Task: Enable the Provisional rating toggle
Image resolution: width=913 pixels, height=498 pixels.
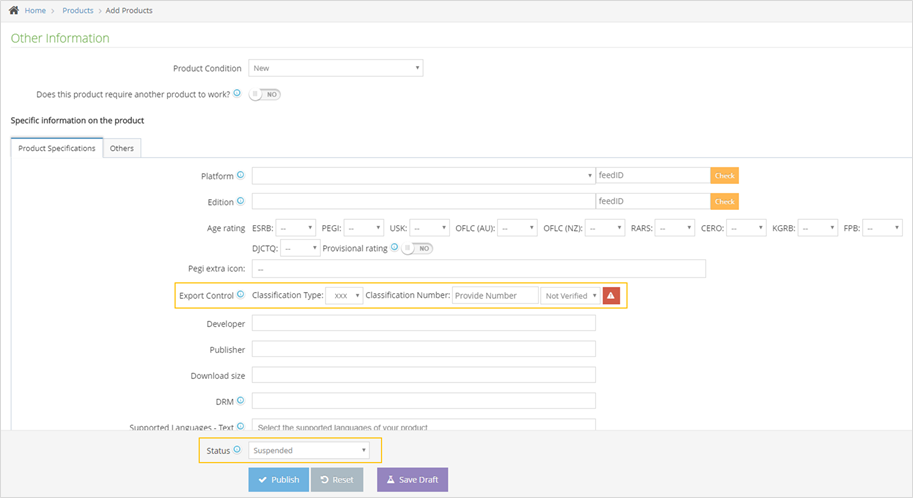Action: coord(418,248)
